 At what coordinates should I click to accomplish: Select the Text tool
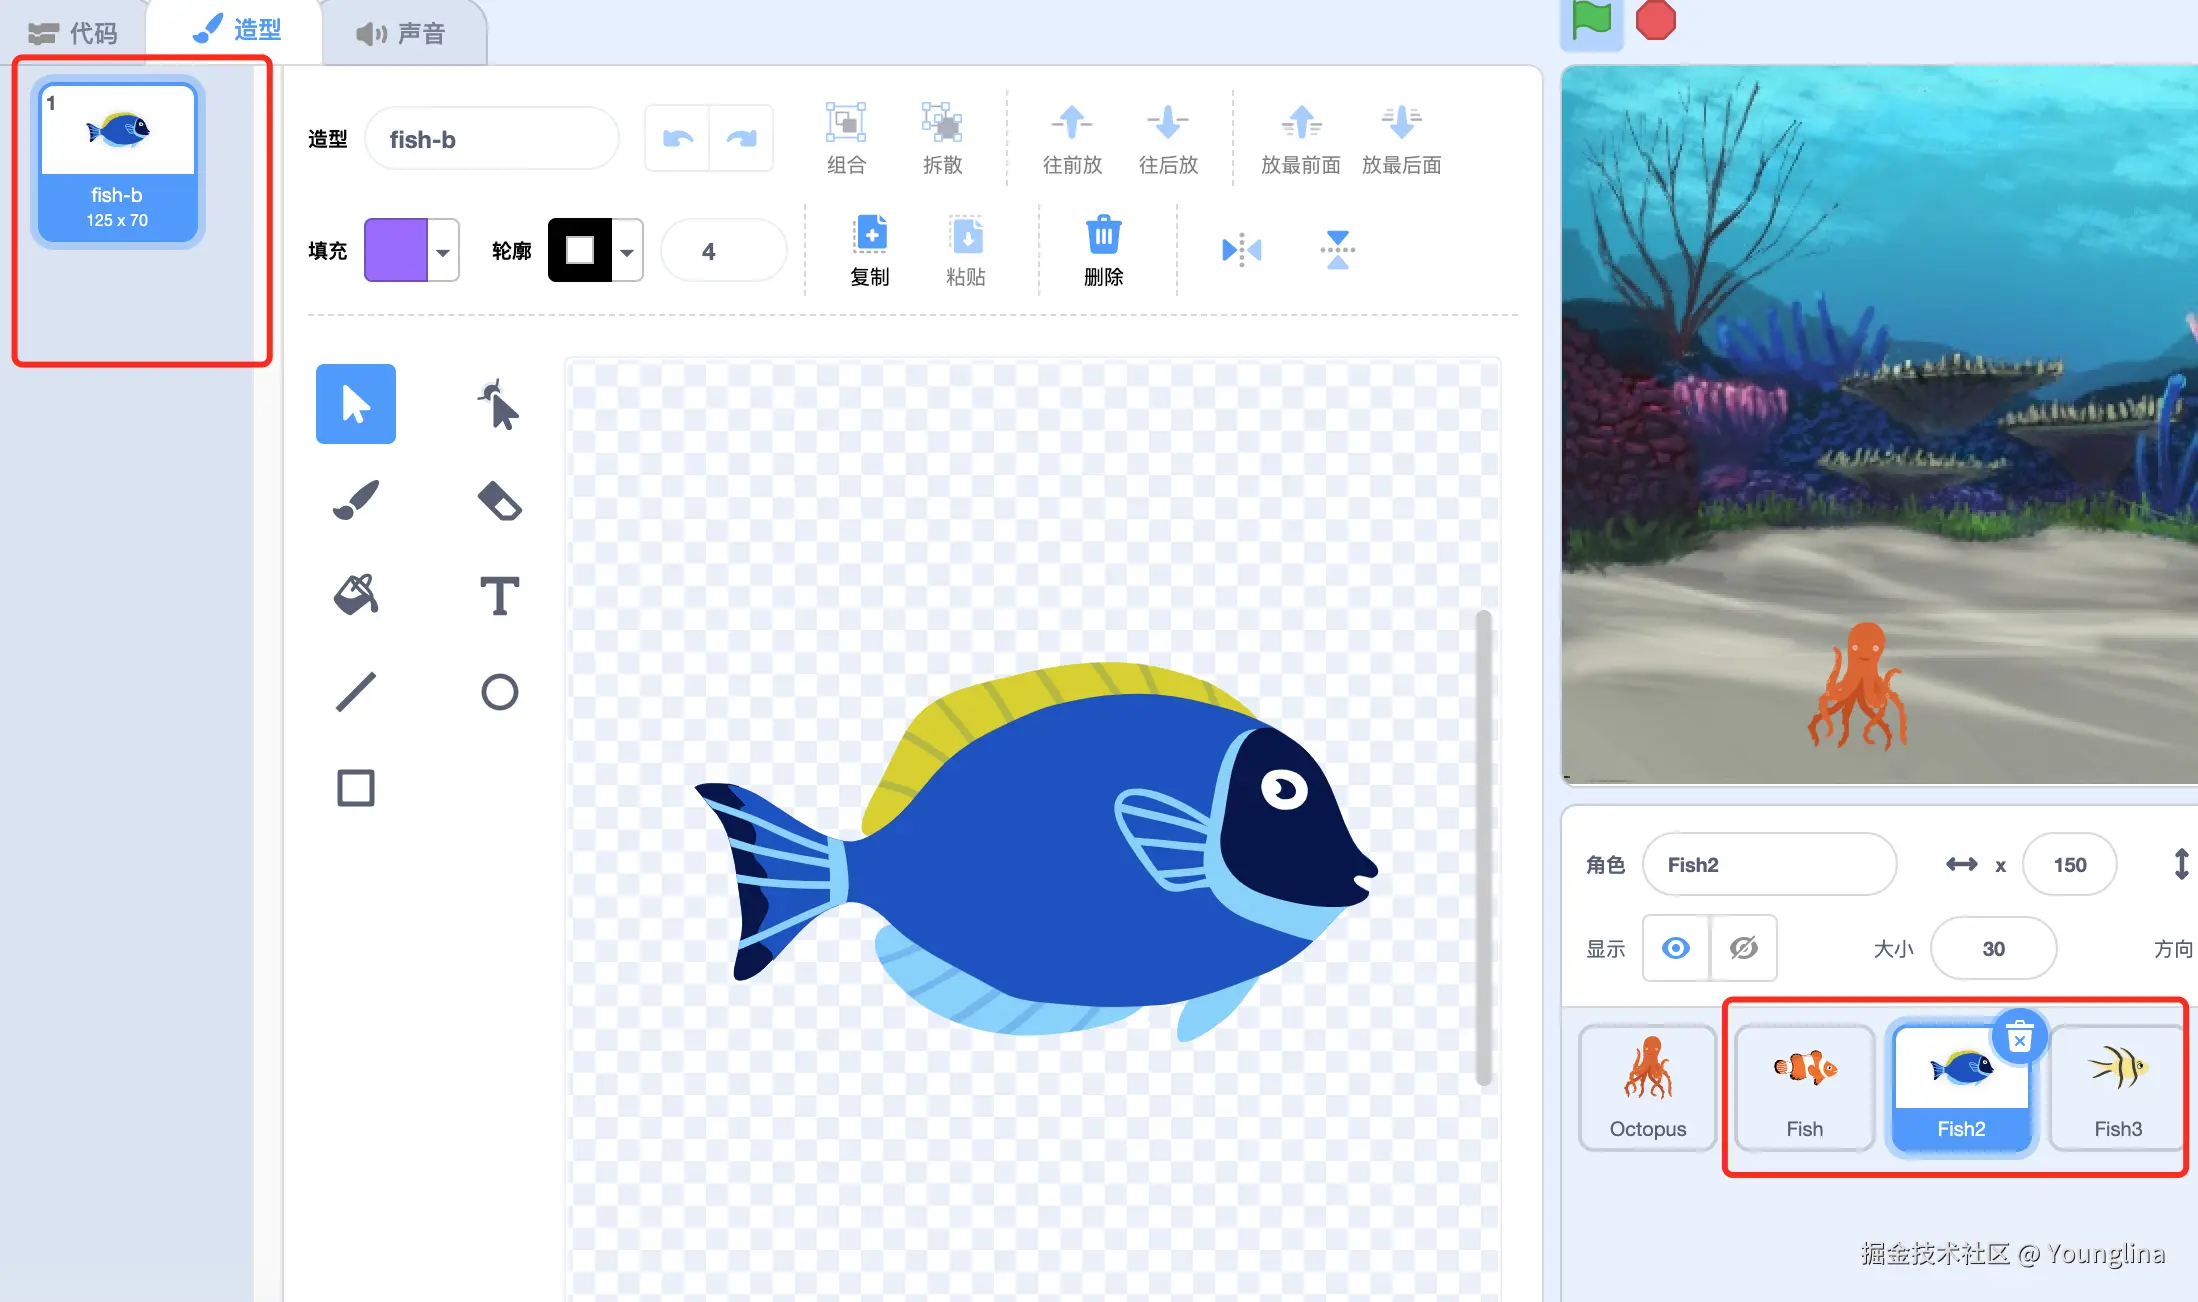[x=499, y=596]
